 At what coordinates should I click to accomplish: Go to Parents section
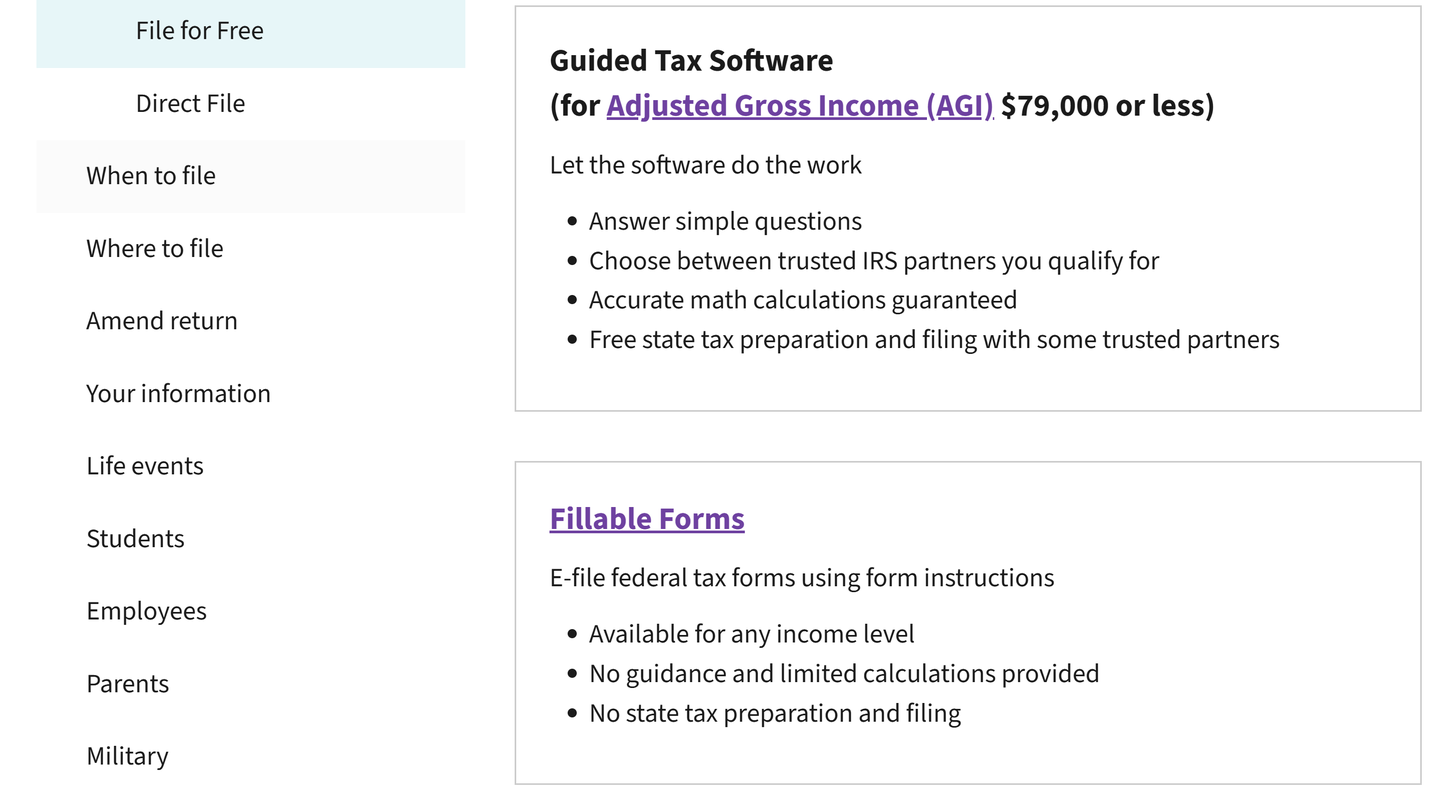pos(250,684)
